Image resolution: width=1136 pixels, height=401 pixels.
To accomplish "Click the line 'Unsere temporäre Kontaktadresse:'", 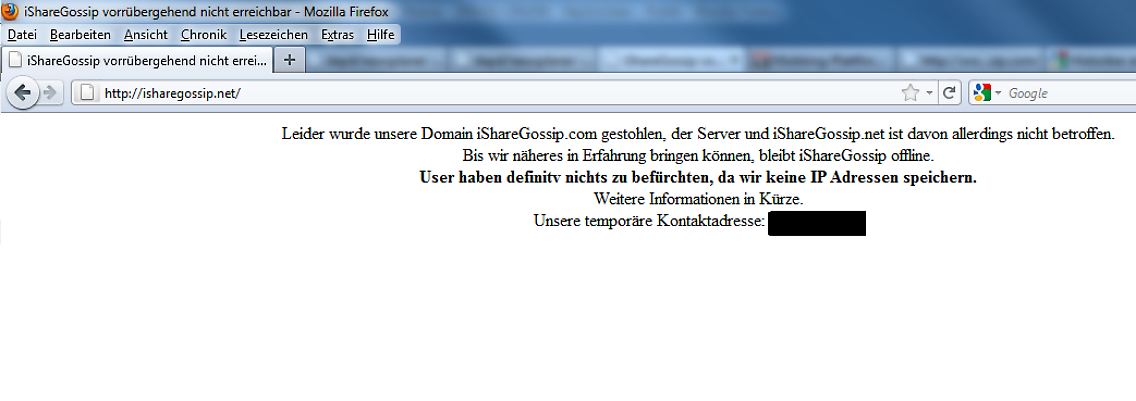I will click(650, 220).
